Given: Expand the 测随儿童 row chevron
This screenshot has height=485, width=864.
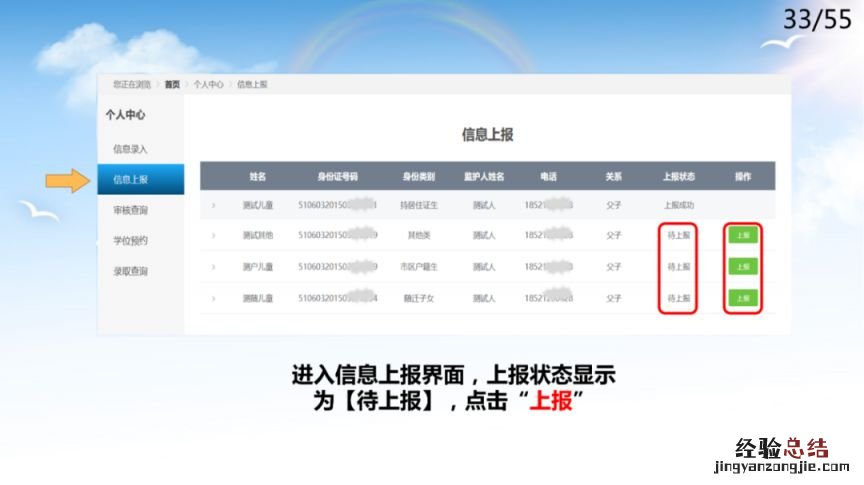Looking at the screenshot, I should (x=214, y=298).
